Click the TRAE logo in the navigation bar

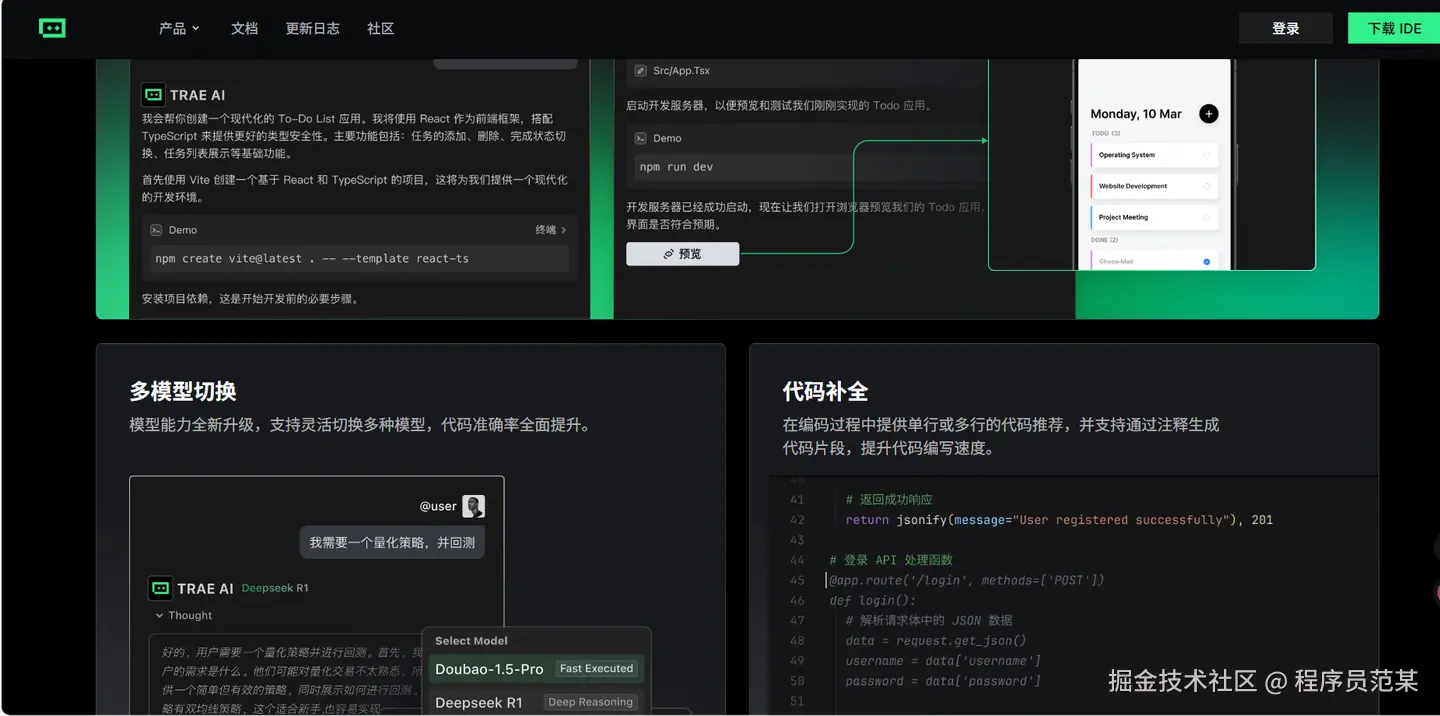[x=52, y=28]
